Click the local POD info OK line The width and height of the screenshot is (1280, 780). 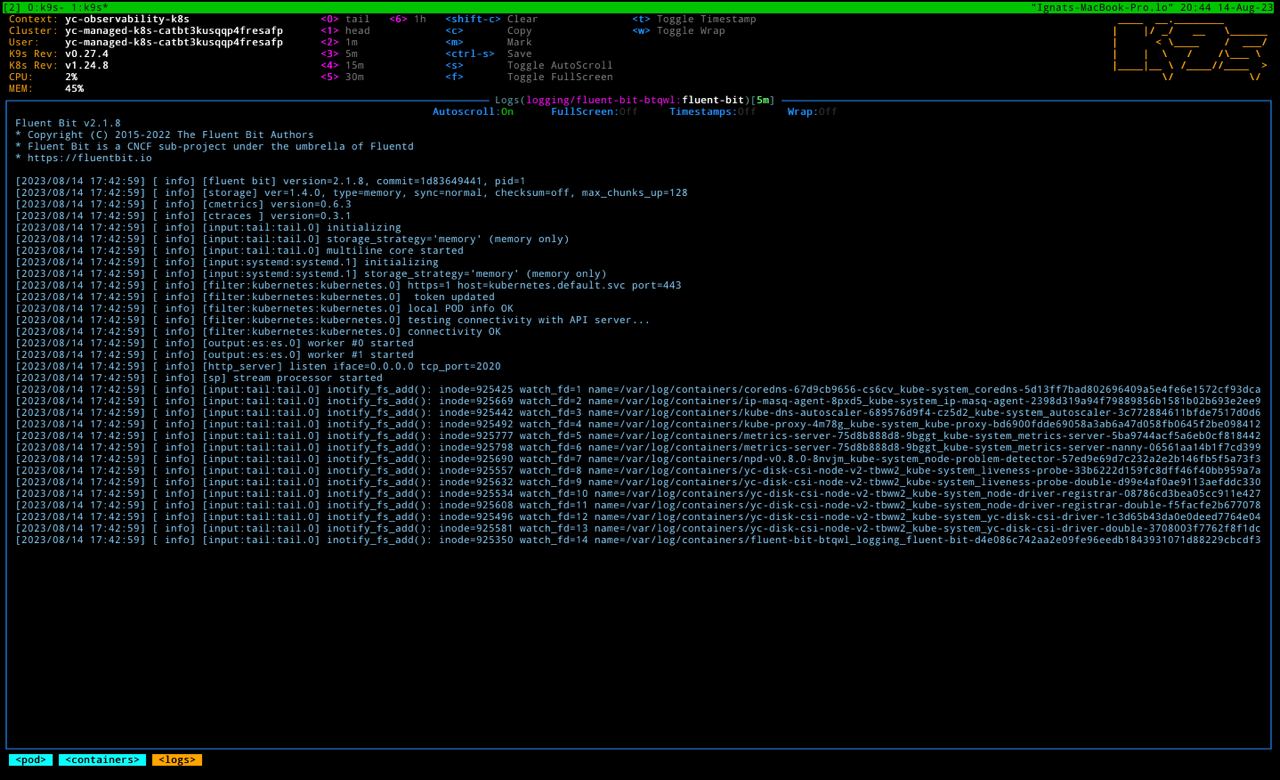tap(264, 309)
